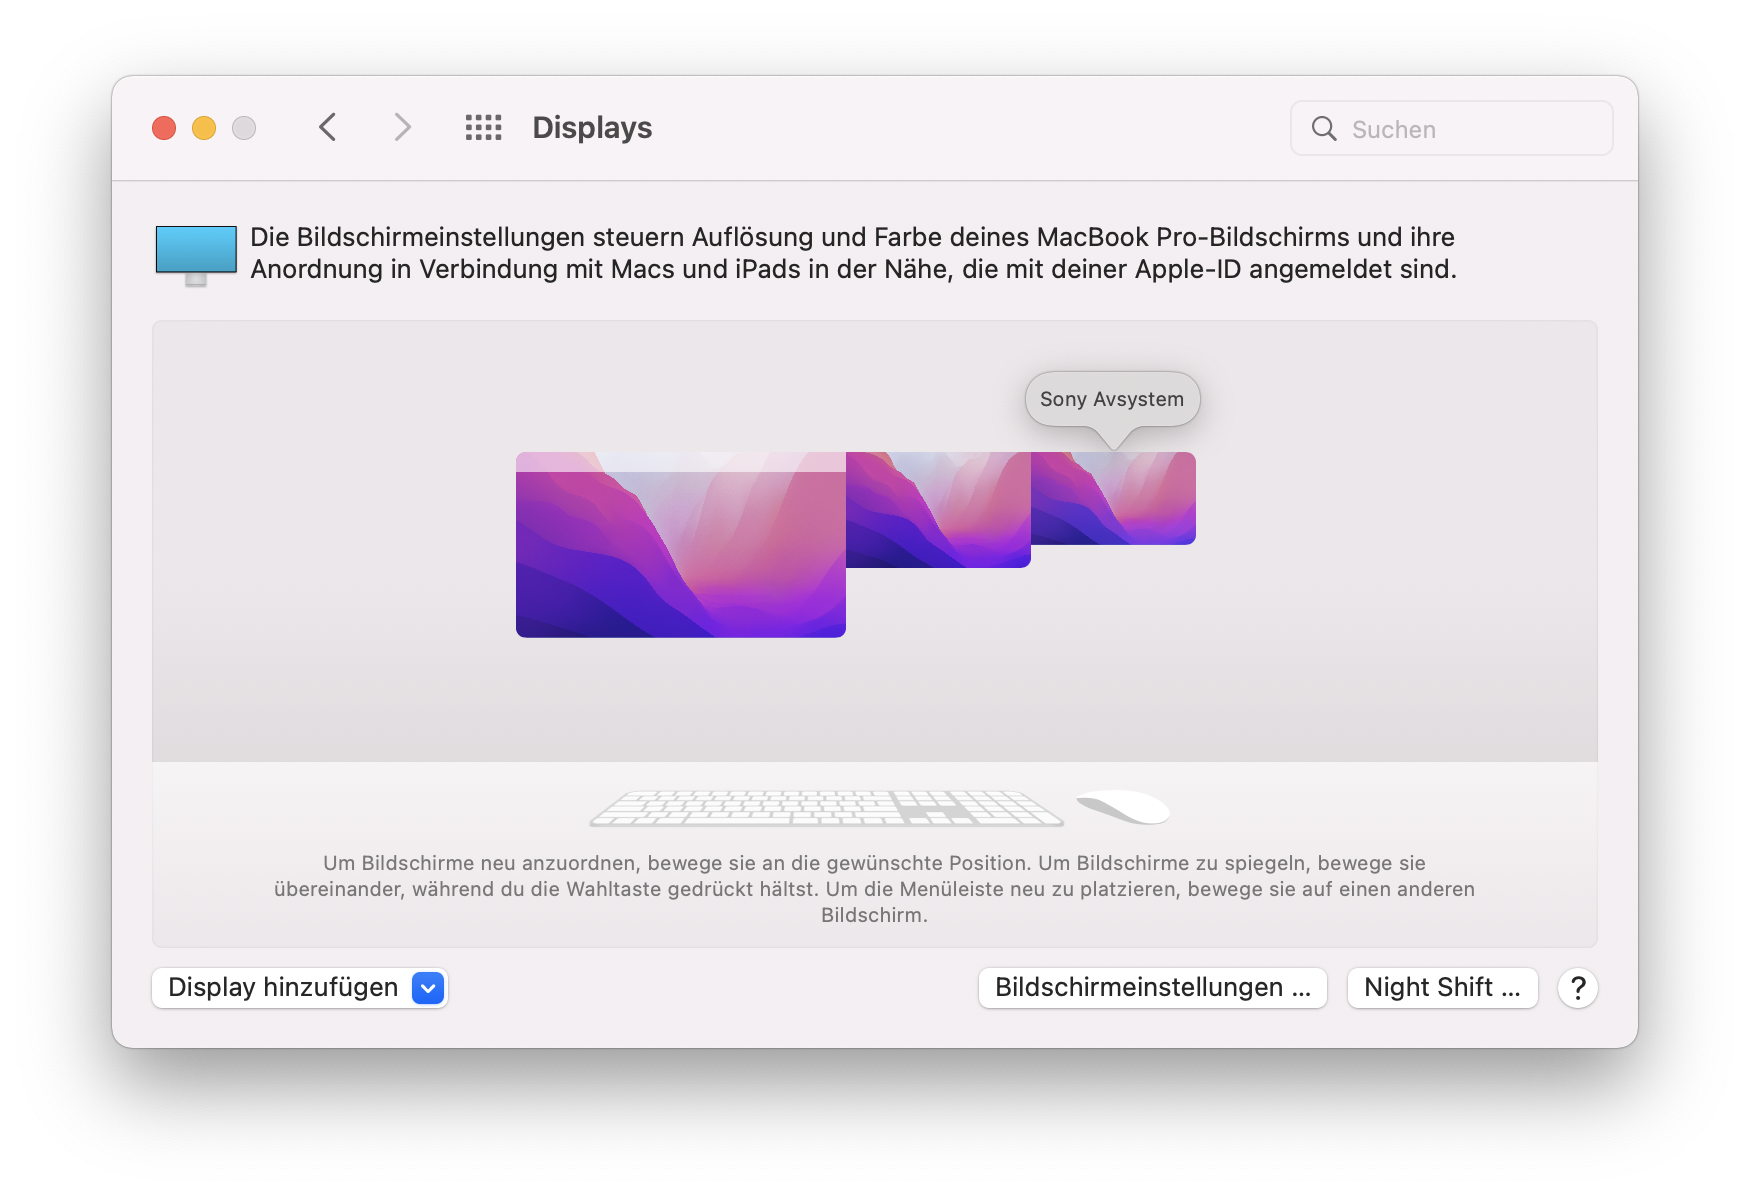
Task: Open help with the question mark button
Action: [x=1577, y=988]
